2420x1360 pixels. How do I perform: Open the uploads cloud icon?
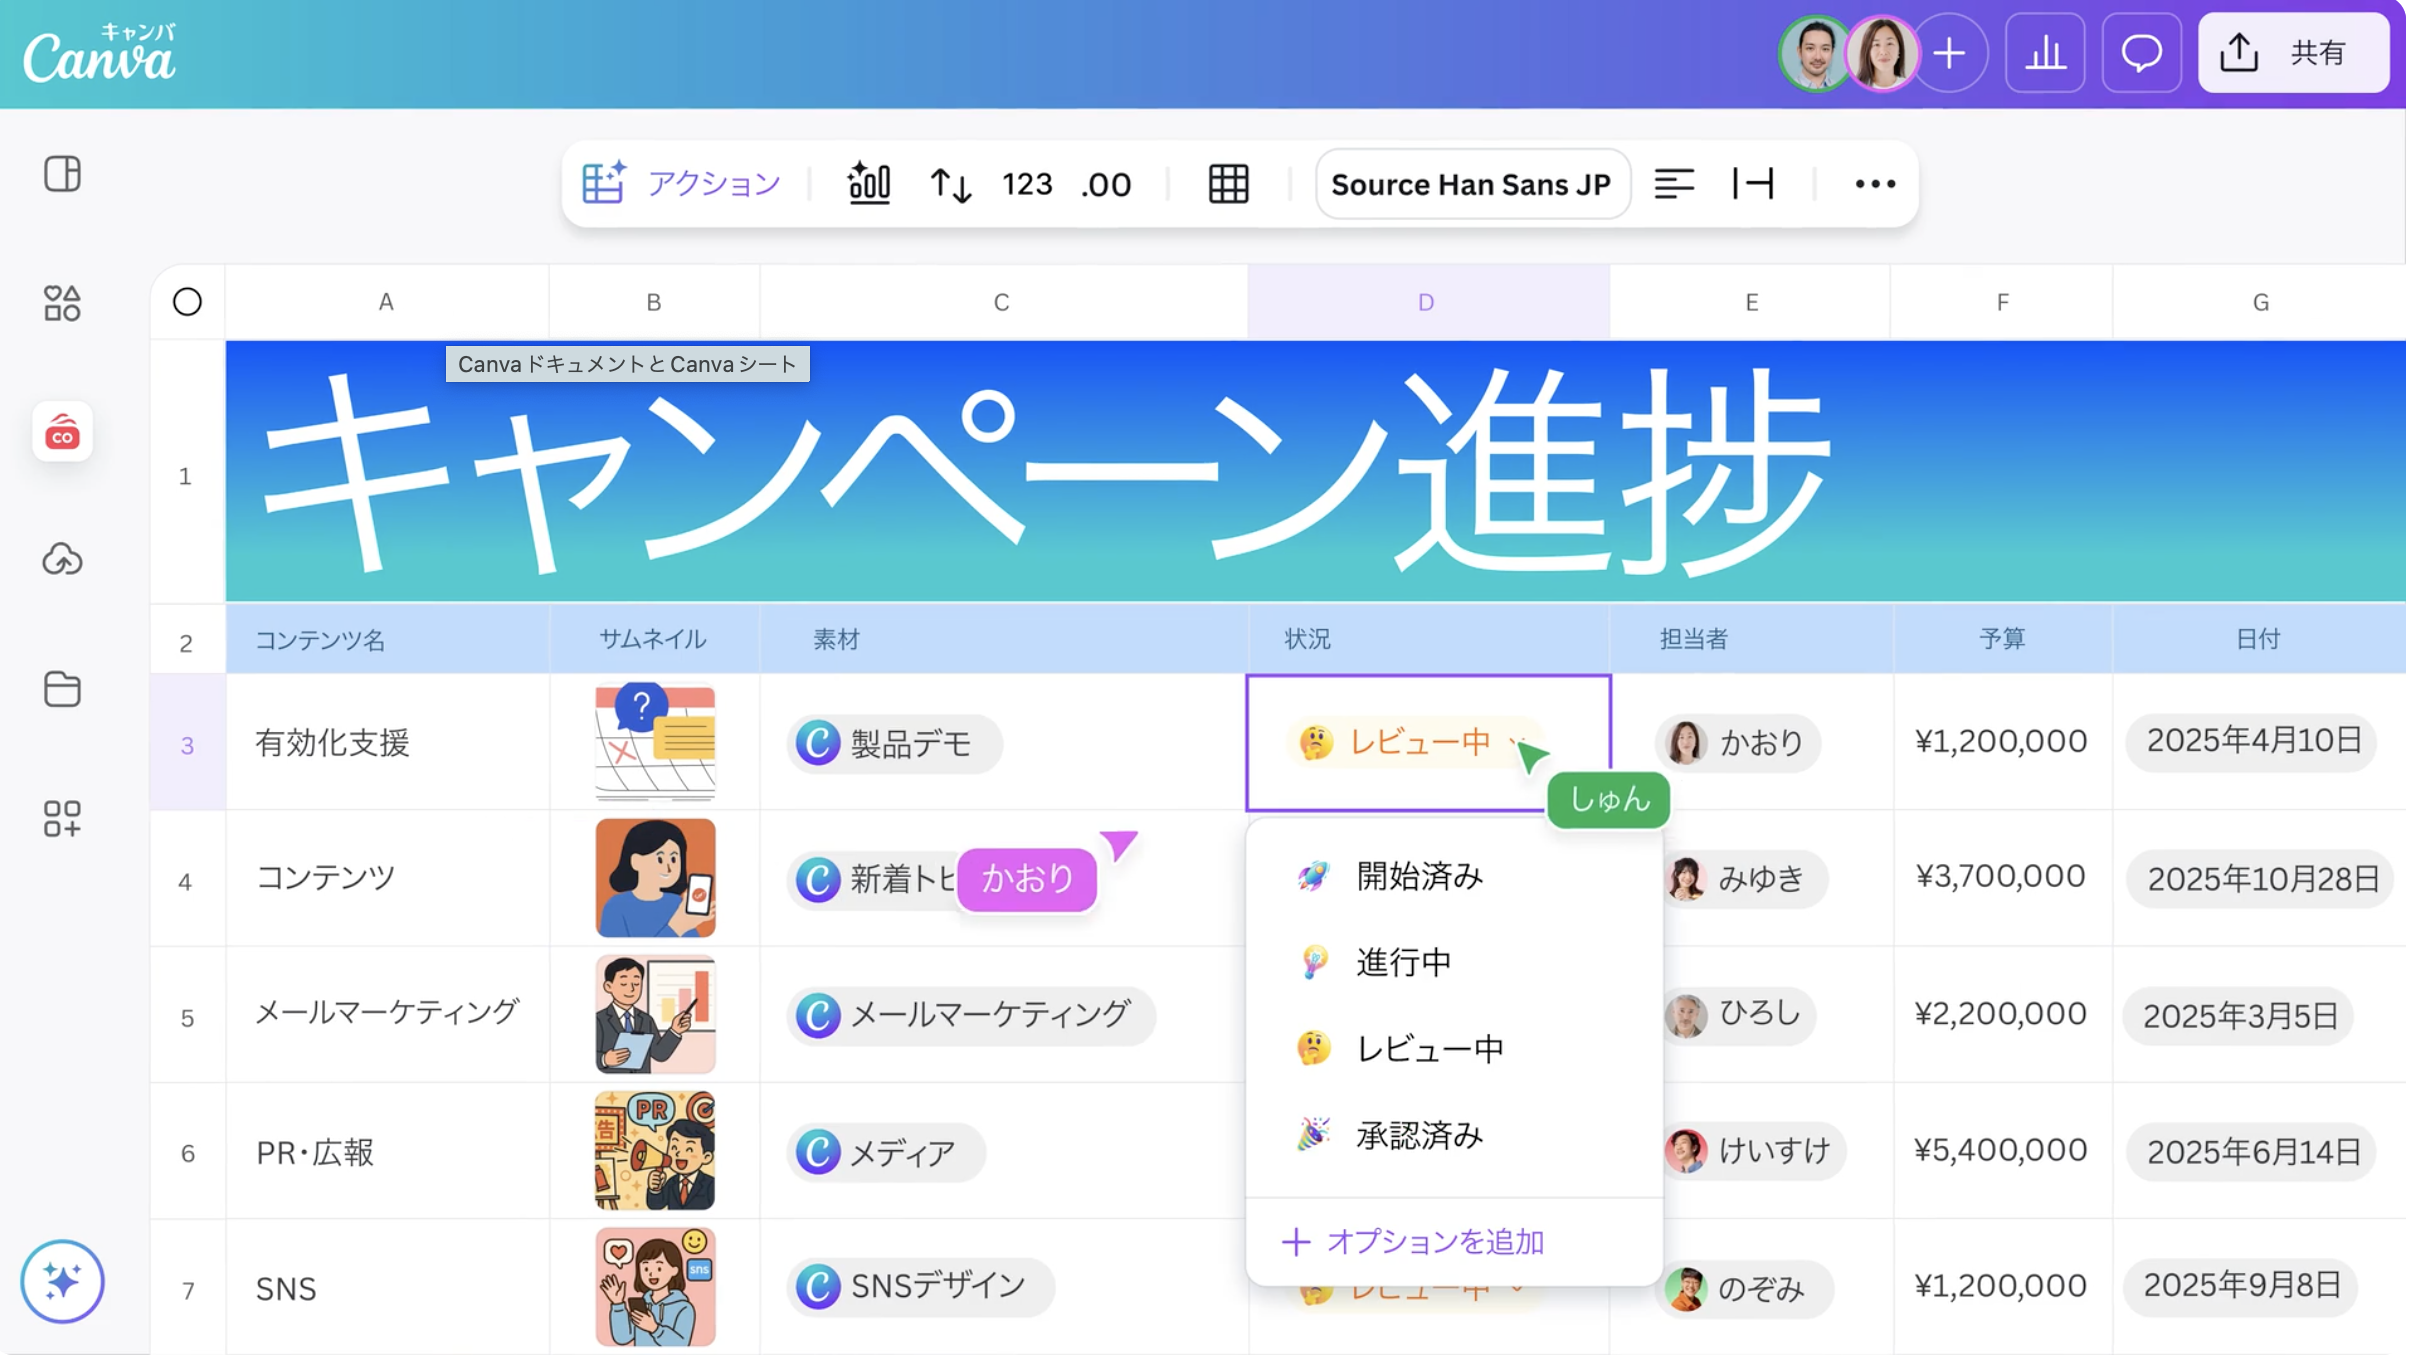[x=62, y=560]
